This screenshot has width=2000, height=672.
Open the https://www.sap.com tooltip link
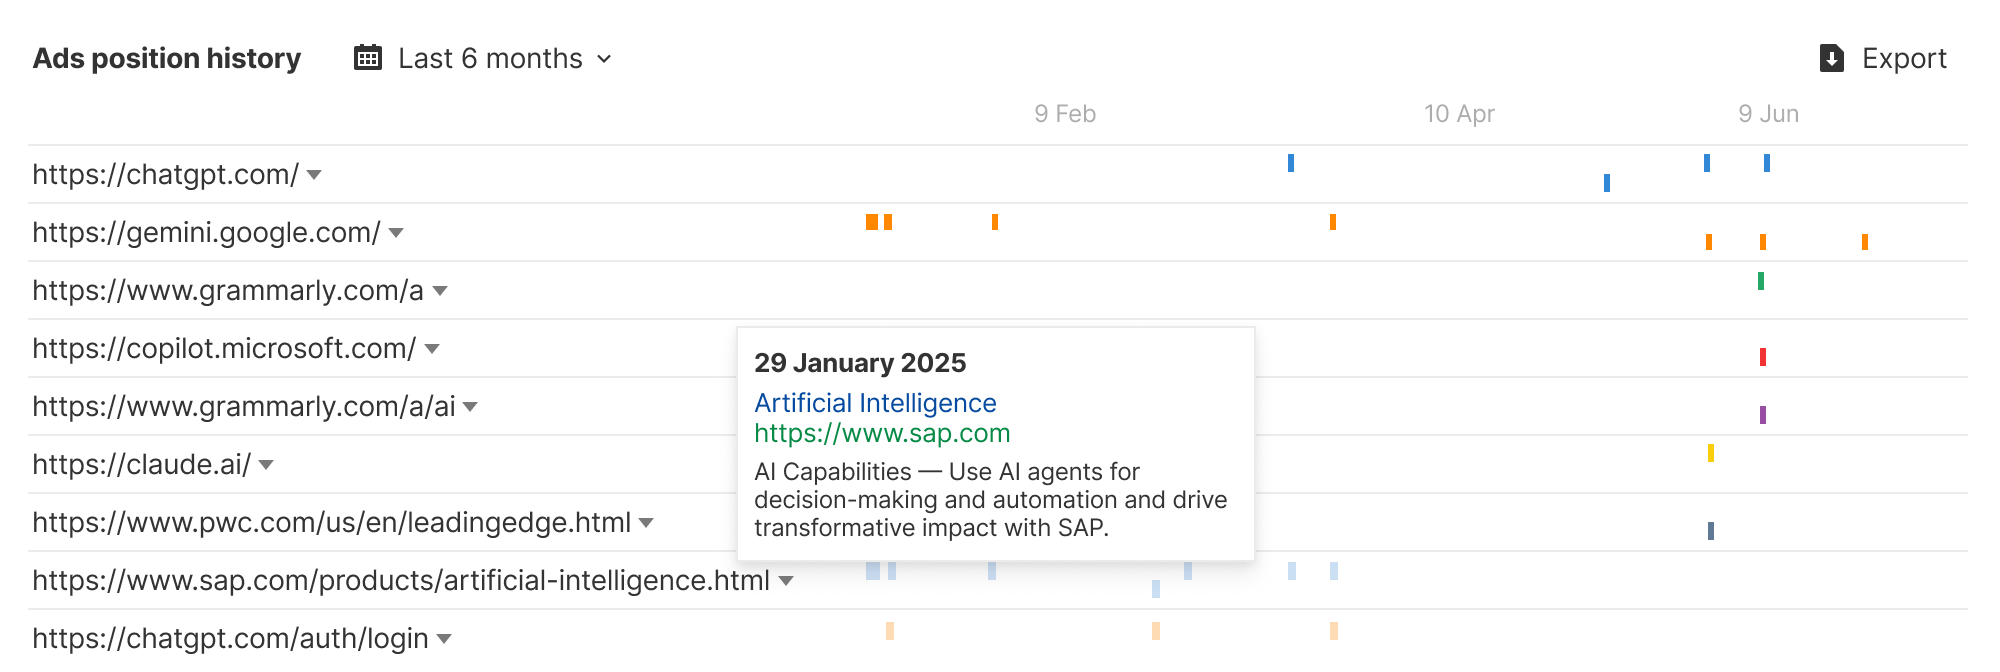[x=882, y=433]
